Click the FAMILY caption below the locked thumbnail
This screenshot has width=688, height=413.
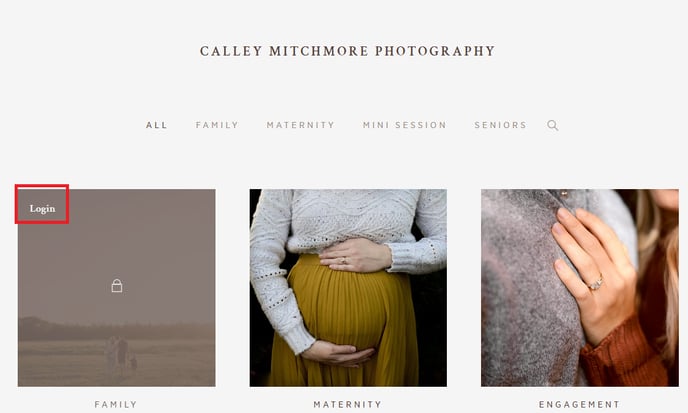[x=116, y=404]
